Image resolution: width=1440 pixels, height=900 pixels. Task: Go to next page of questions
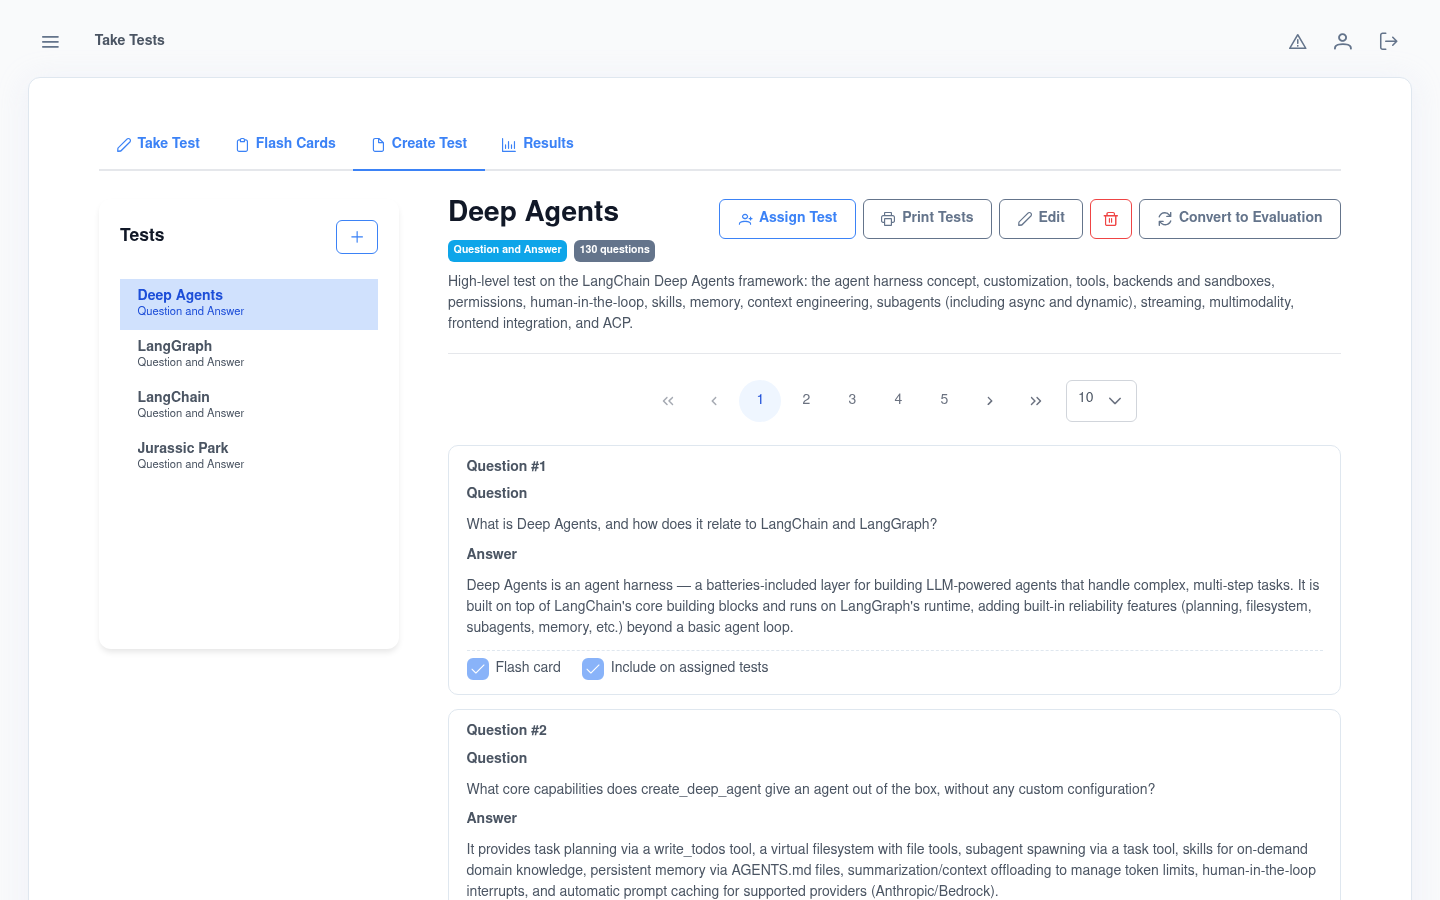(990, 401)
